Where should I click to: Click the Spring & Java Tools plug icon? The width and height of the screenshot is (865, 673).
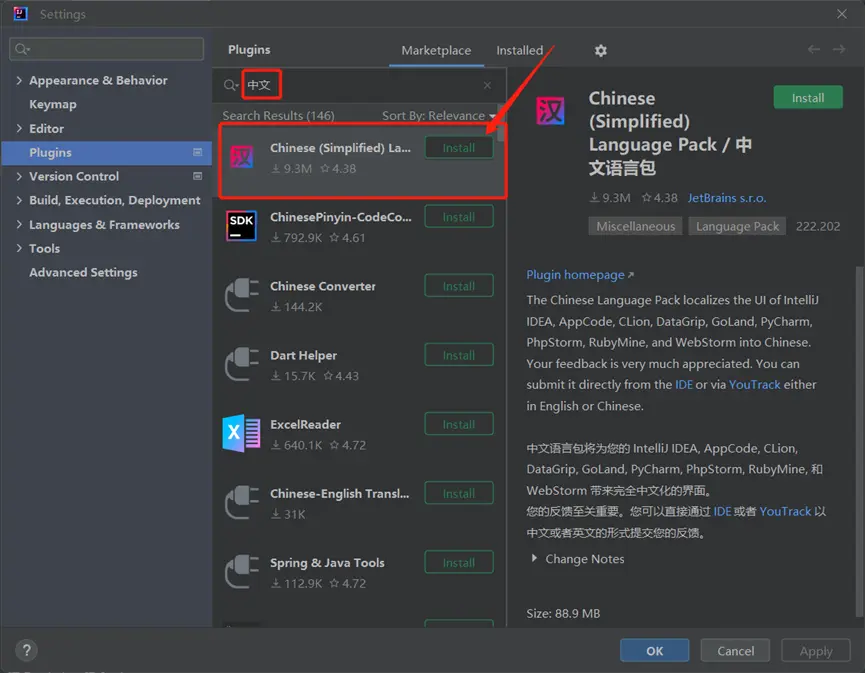[x=242, y=571]
